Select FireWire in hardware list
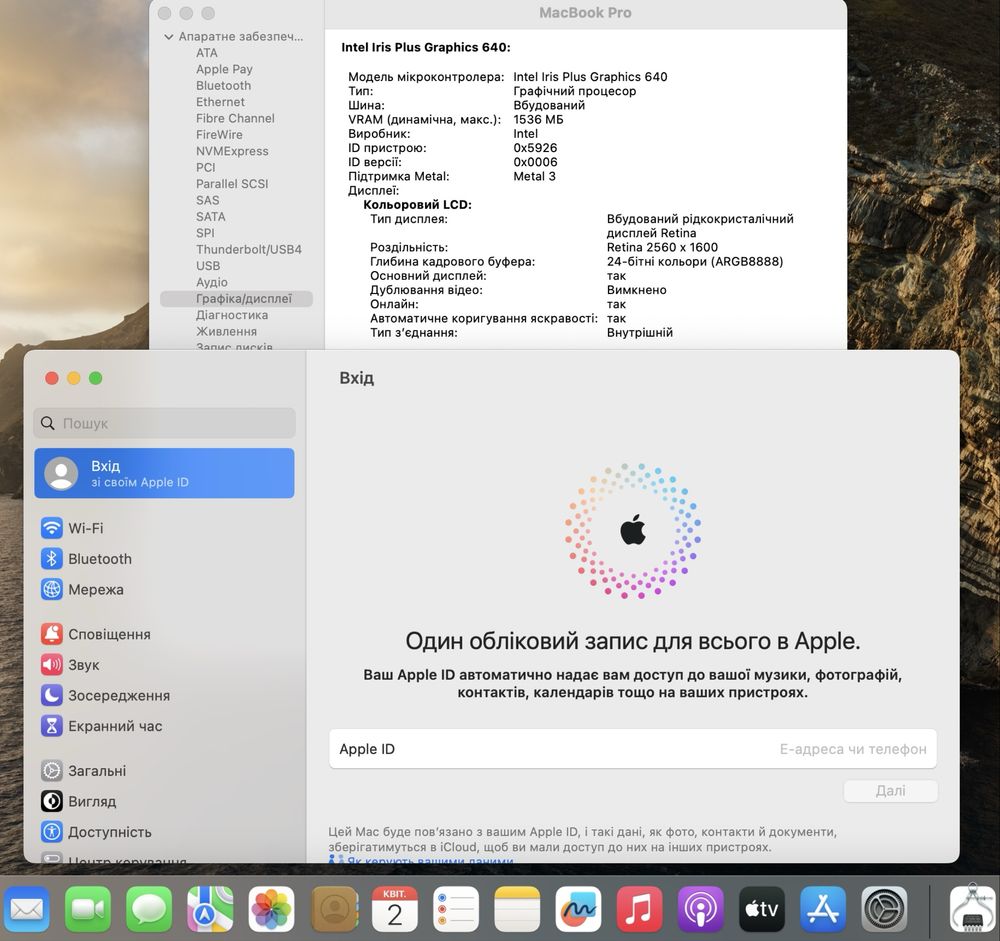1000x941 pixels. [x=219, y=135]
